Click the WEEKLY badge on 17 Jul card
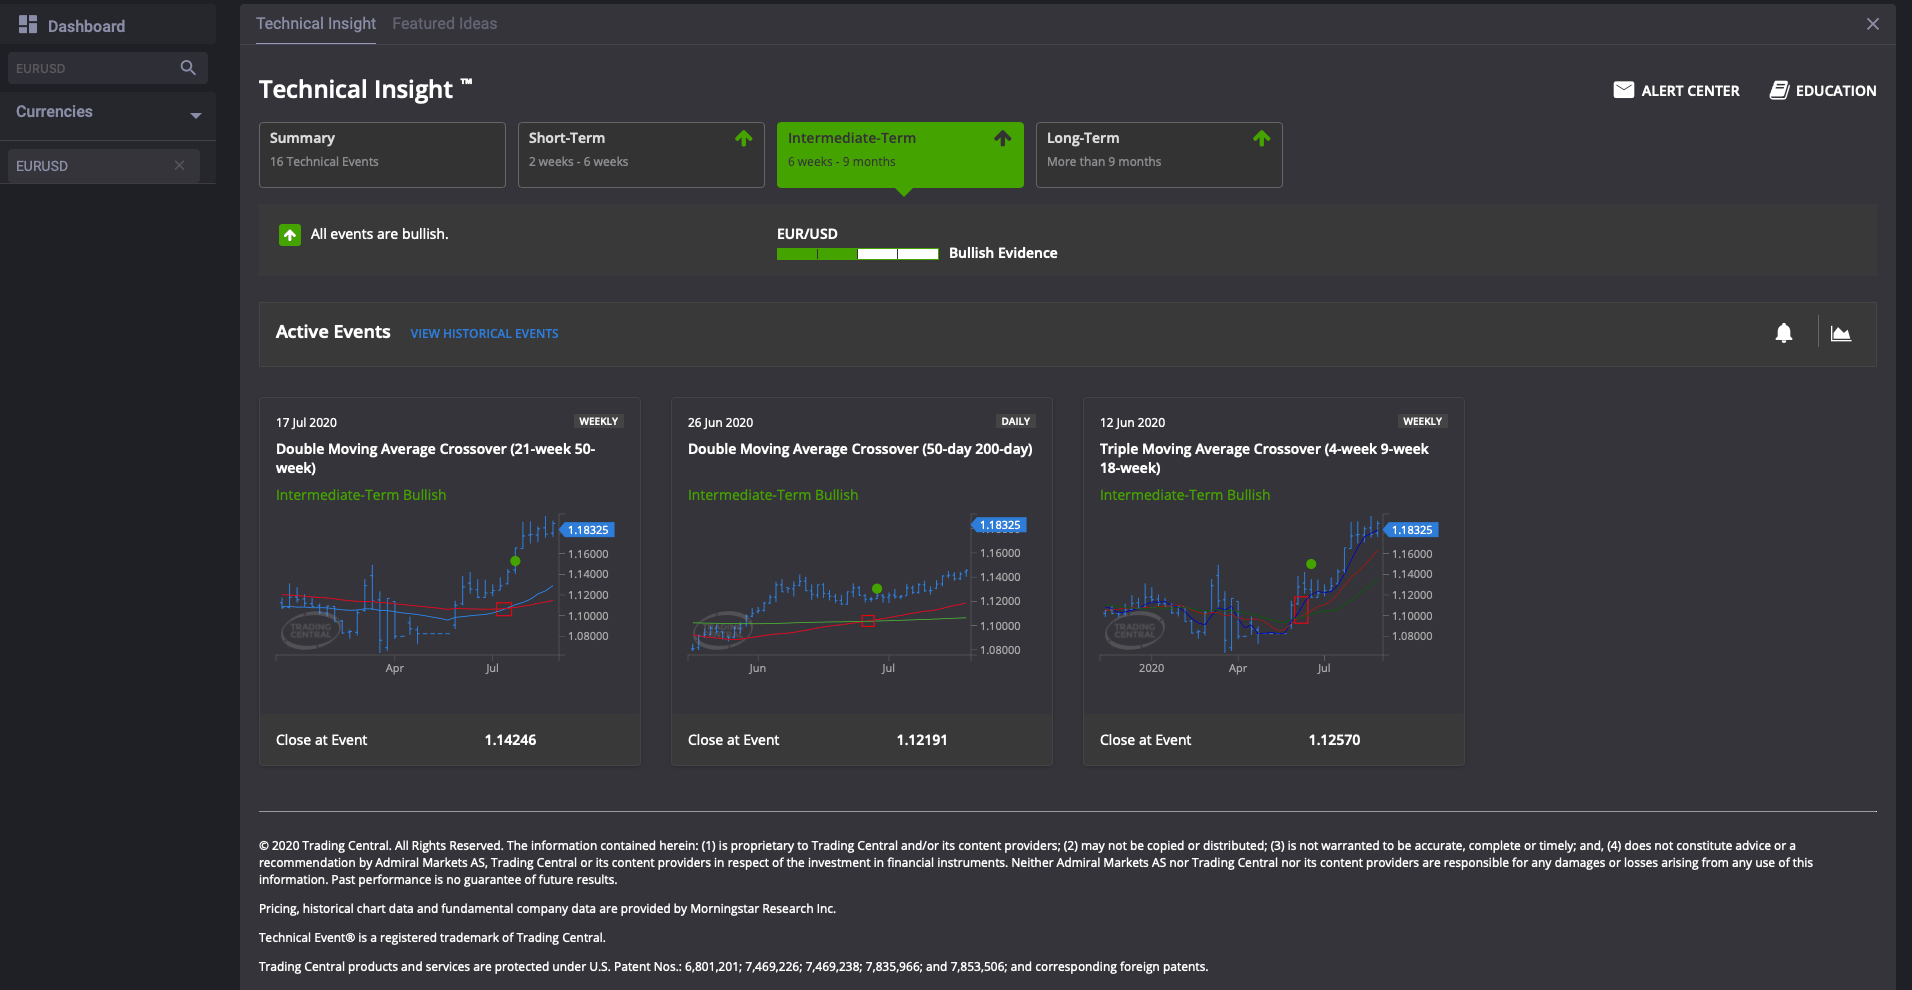This screenshot has height=990, width=1912. pyautogui.click(x=598, y=421)
